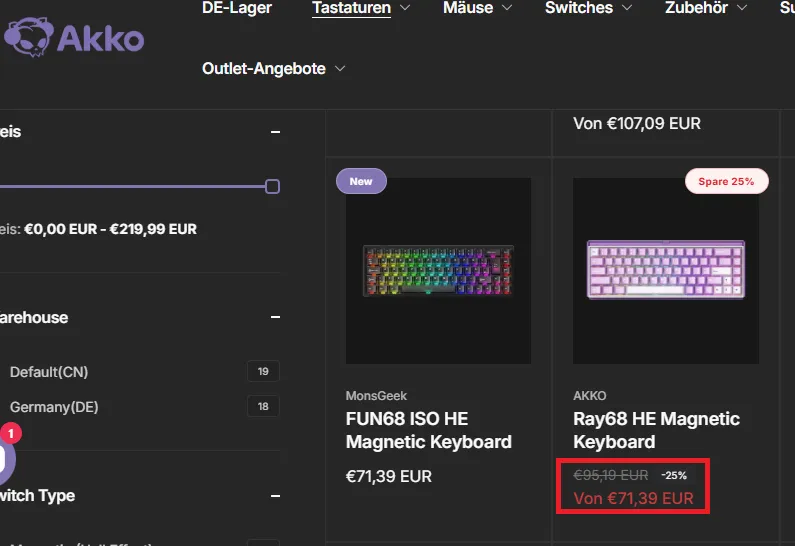795x546 pixels.
Task: Click the price range slider handle
Action: pos(272,187)
